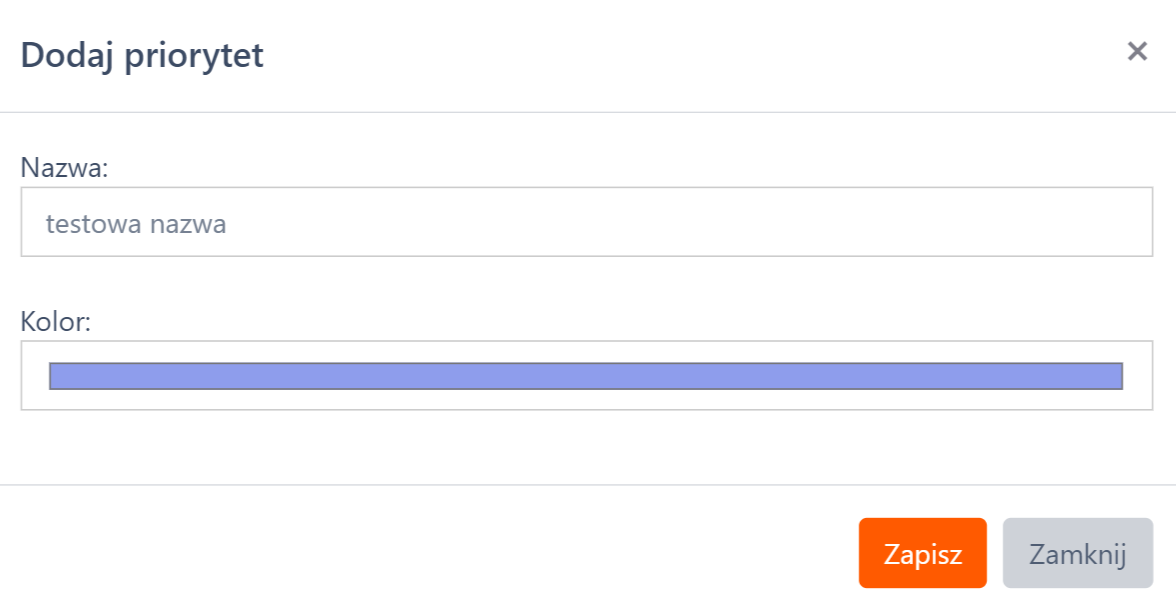Click the X icon in the dialog header
This screenshot has height=612, width=1176.
point(1137,52)
